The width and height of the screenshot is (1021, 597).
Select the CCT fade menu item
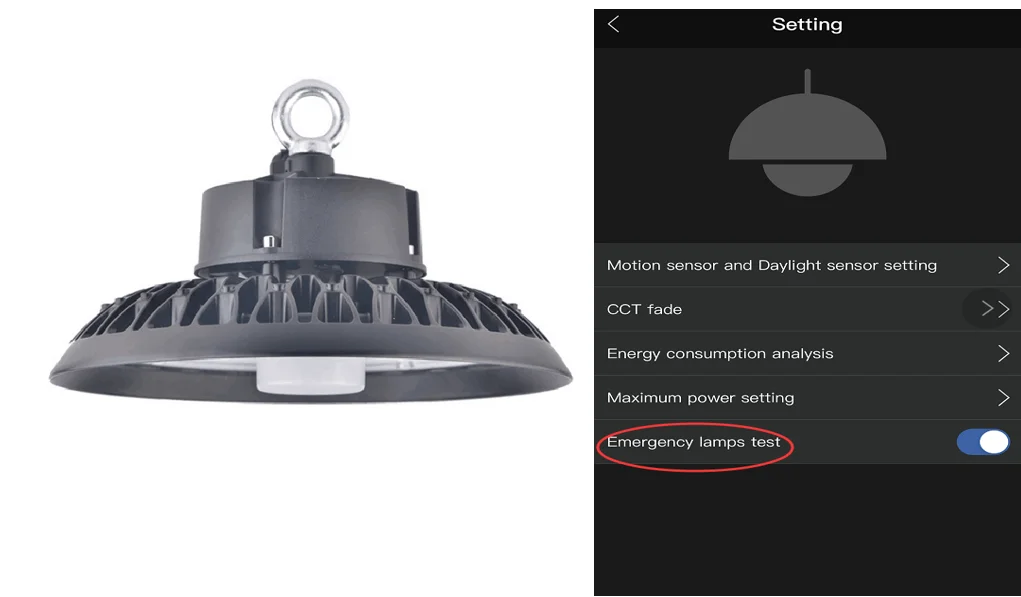click(807, 309)
